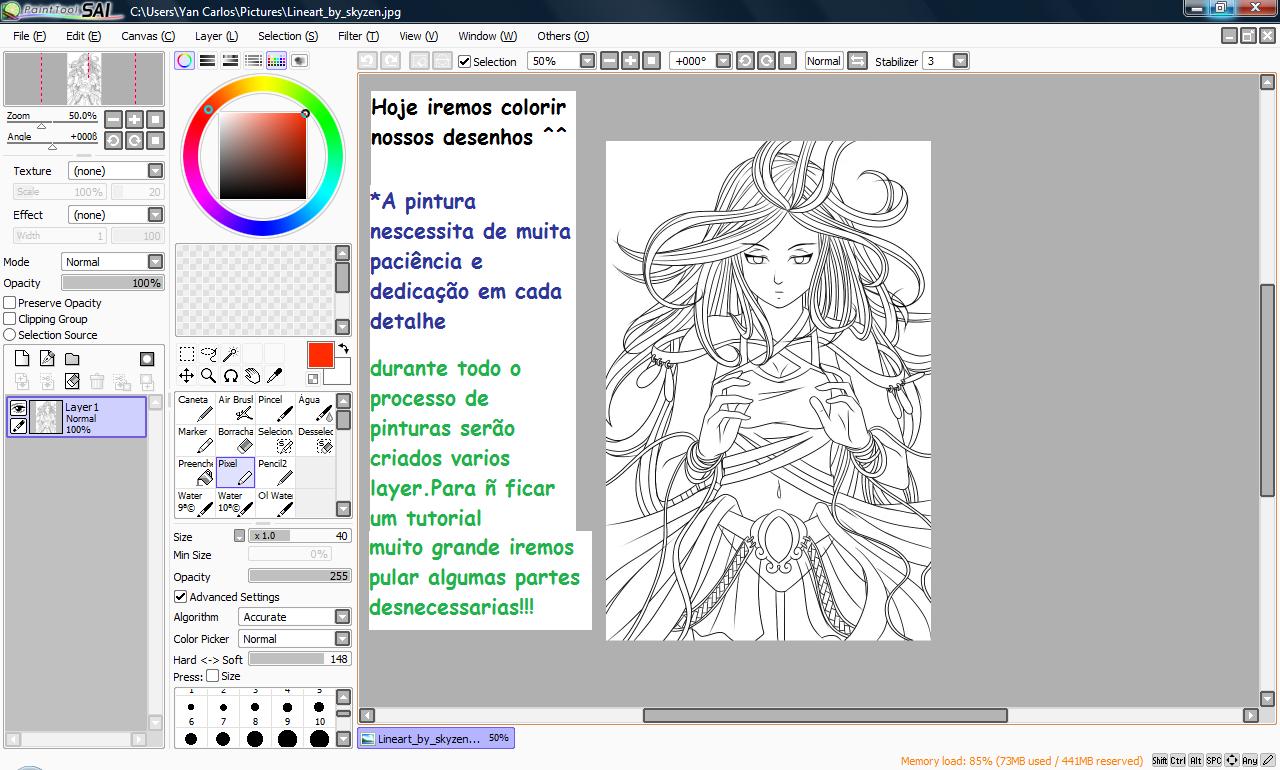The height and width of the screenshot is (770, 1280).
Task: Toggle the flip view horizontally button
Action: 857,61
